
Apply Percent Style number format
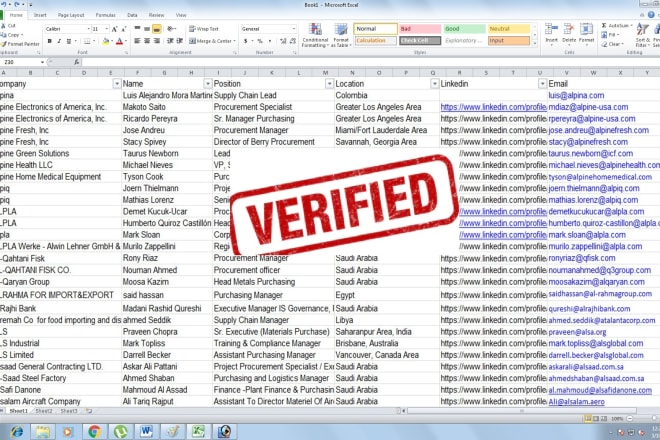tap(260, 41)
